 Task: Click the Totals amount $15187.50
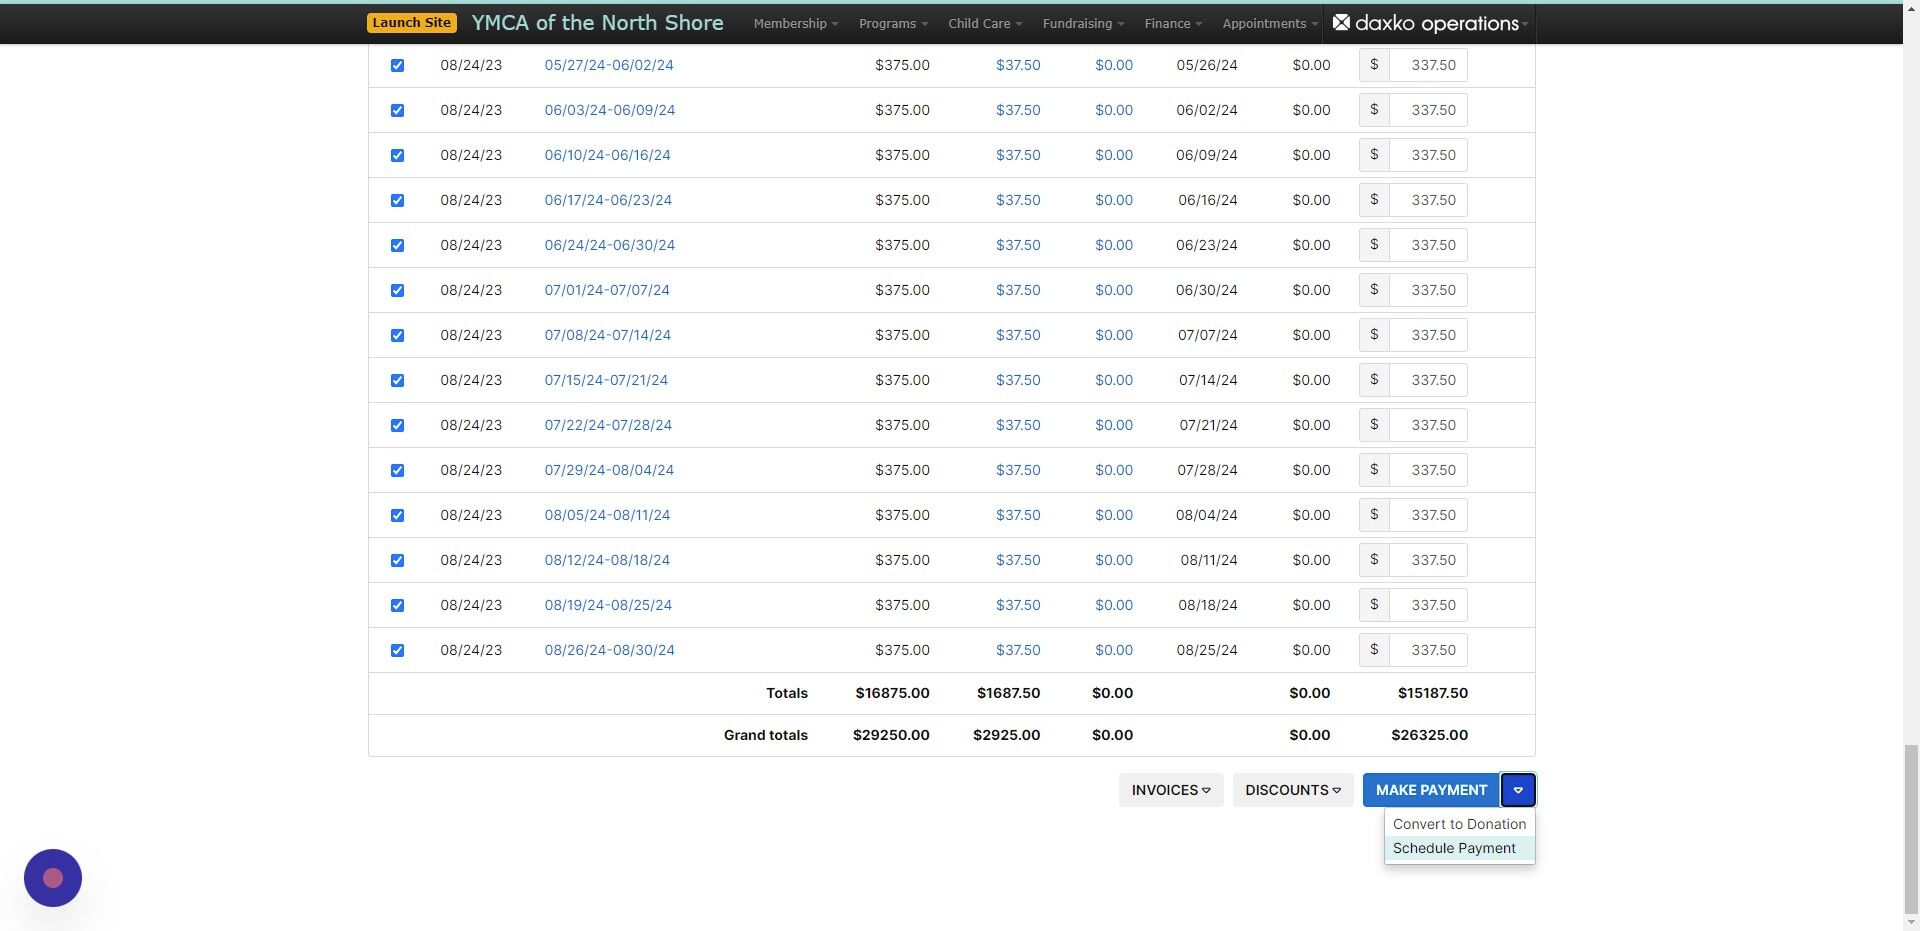point(1432,693)
